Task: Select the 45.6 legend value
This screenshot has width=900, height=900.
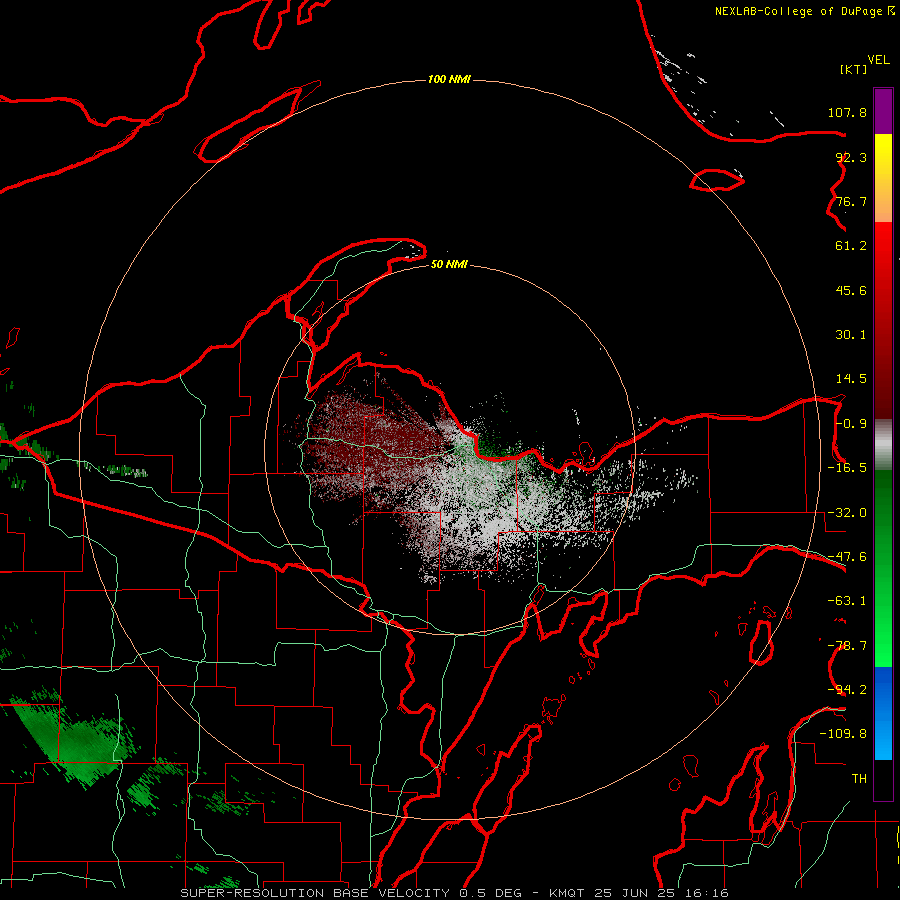Action: pos(851,290)
